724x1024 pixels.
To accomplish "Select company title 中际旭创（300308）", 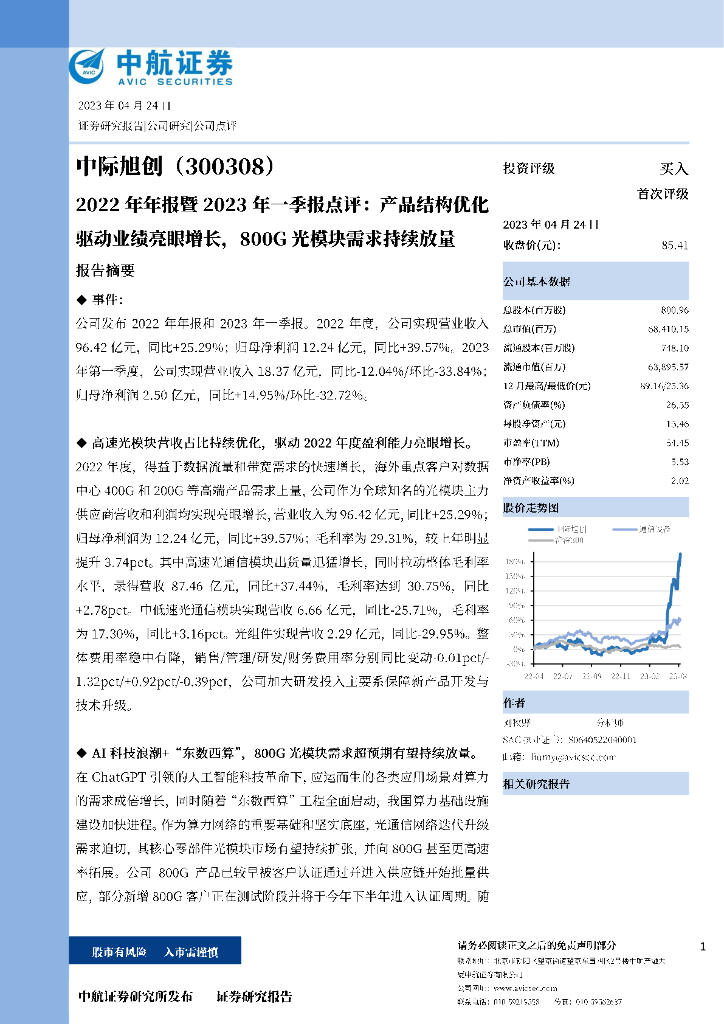I will 176,167.
